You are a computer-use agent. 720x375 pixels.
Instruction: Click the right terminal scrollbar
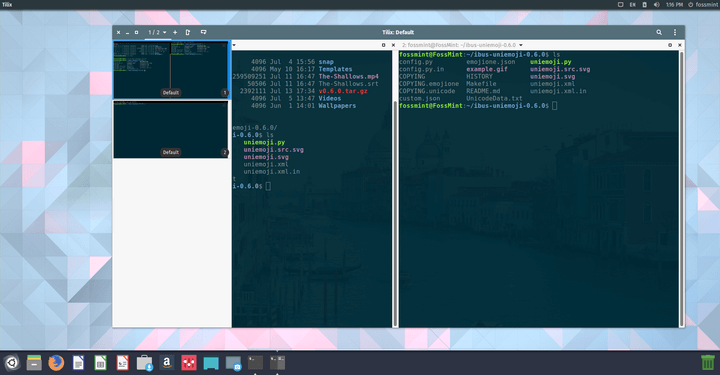pos(681,189)
